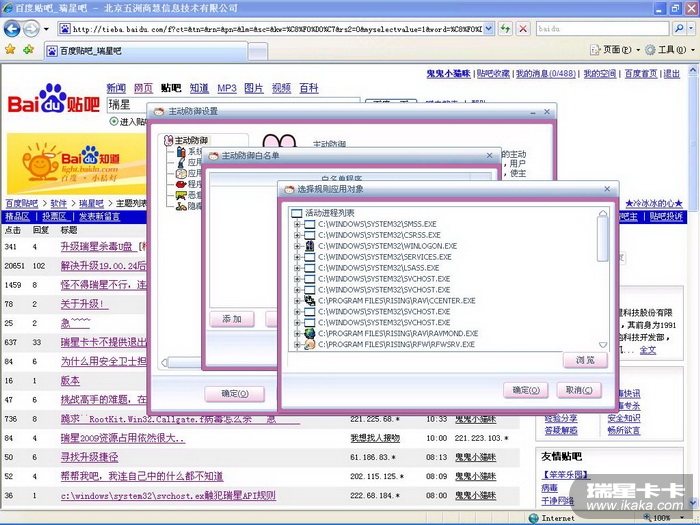Click the magnifier search icon in browser toolbar
This screenshot has height=525, width=700.
pos(679,29)
